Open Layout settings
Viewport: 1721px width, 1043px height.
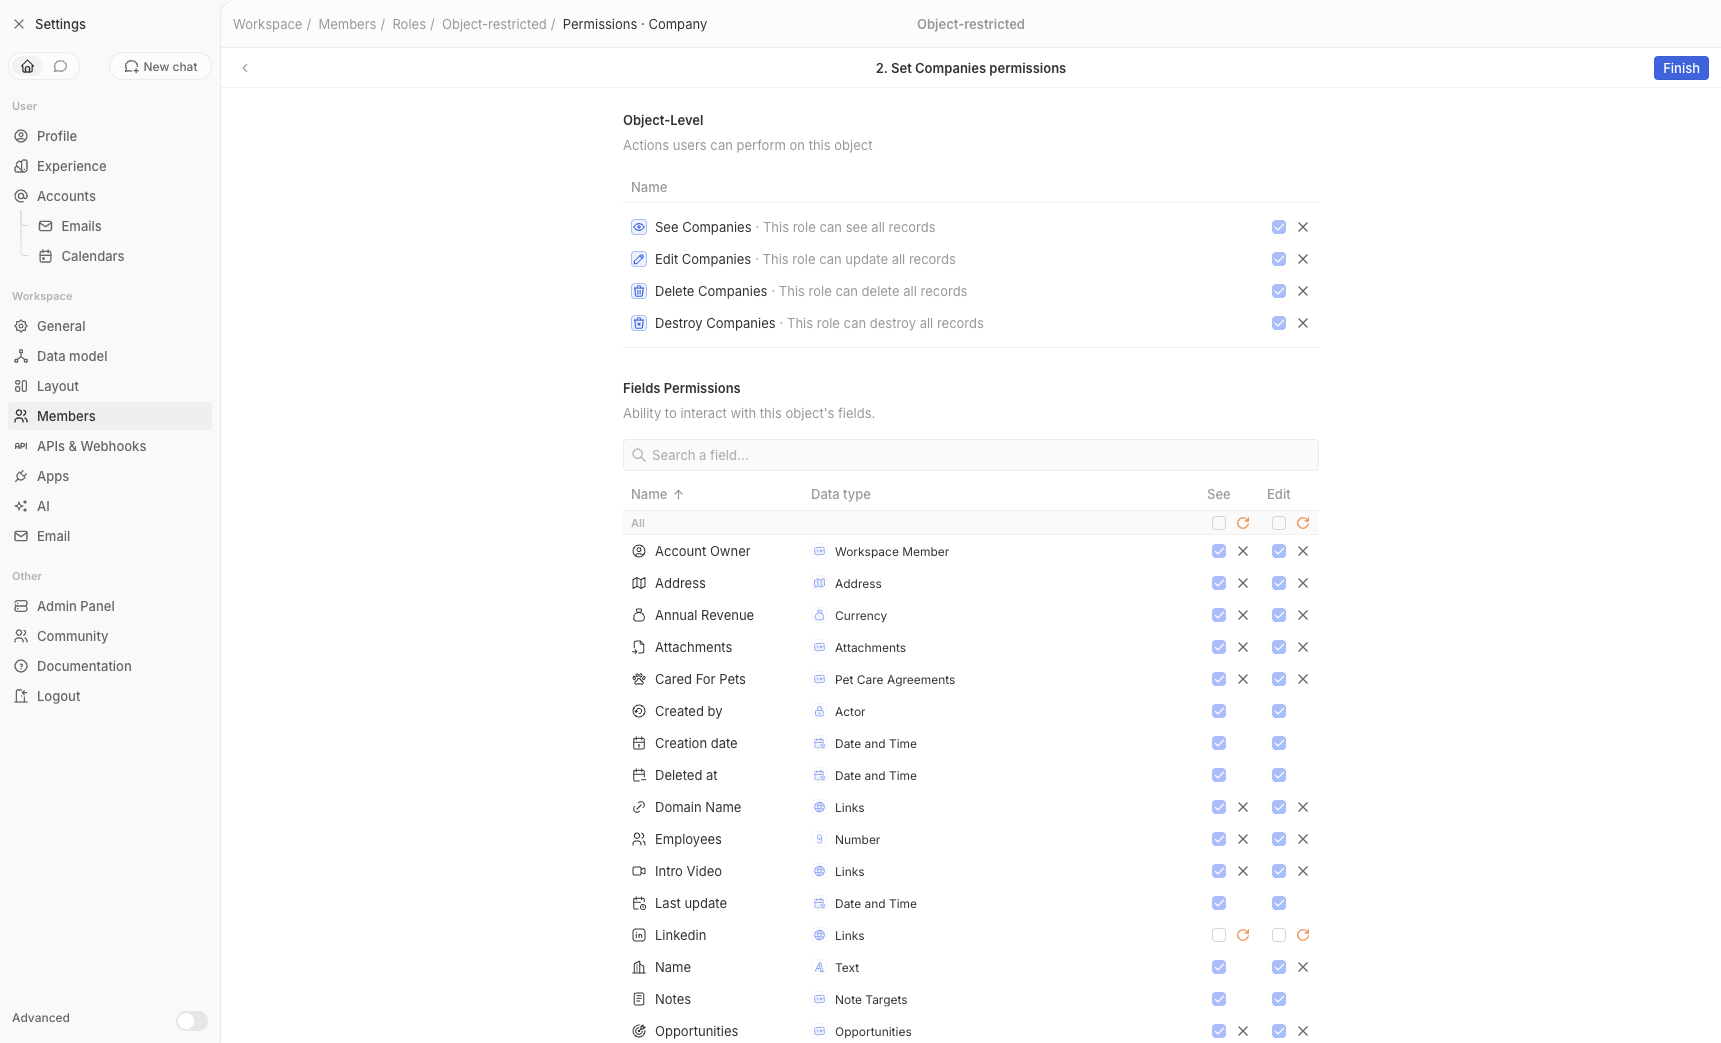pyautogui.click(x=110, y=386)
